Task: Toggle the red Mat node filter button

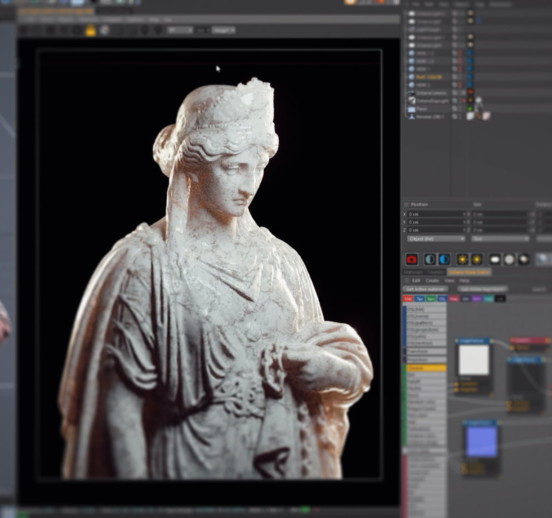Action: pos(408,299)
